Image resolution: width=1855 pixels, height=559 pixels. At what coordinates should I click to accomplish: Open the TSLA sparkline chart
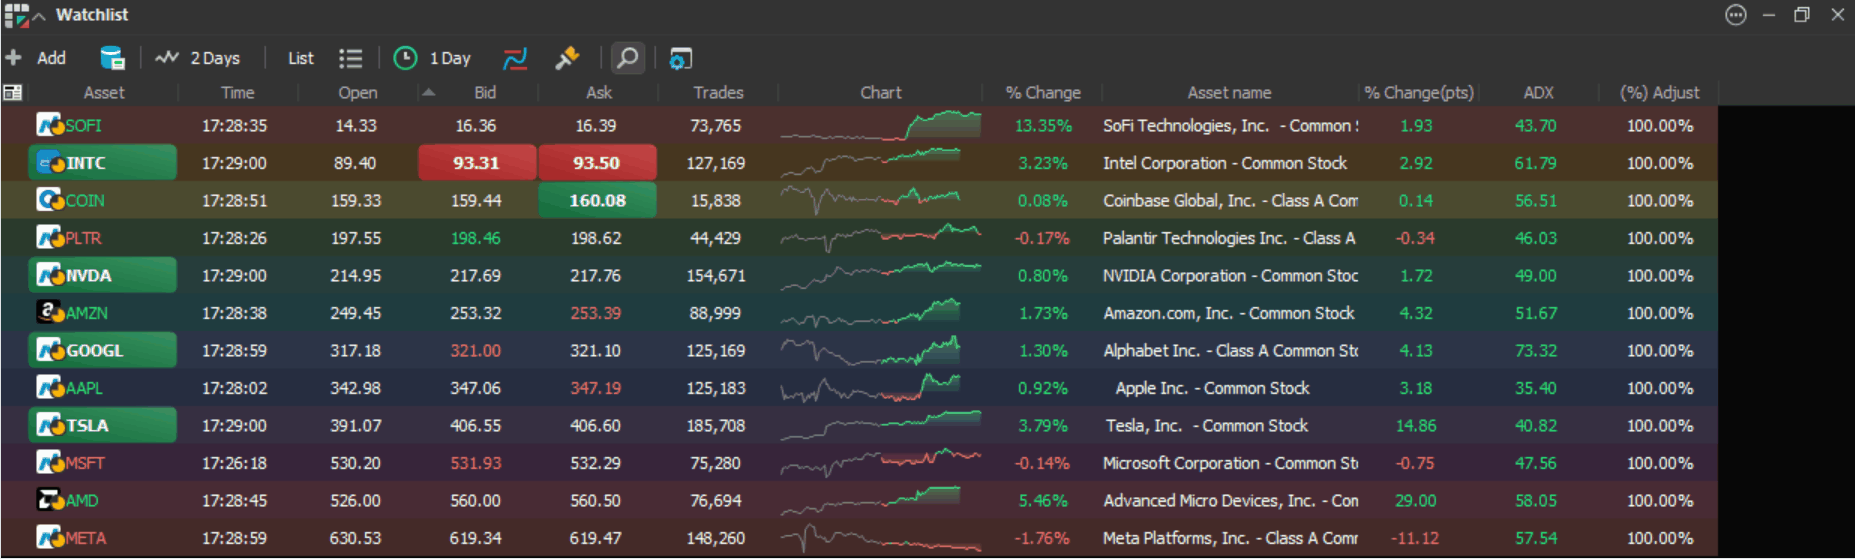[x=880, y=425]
